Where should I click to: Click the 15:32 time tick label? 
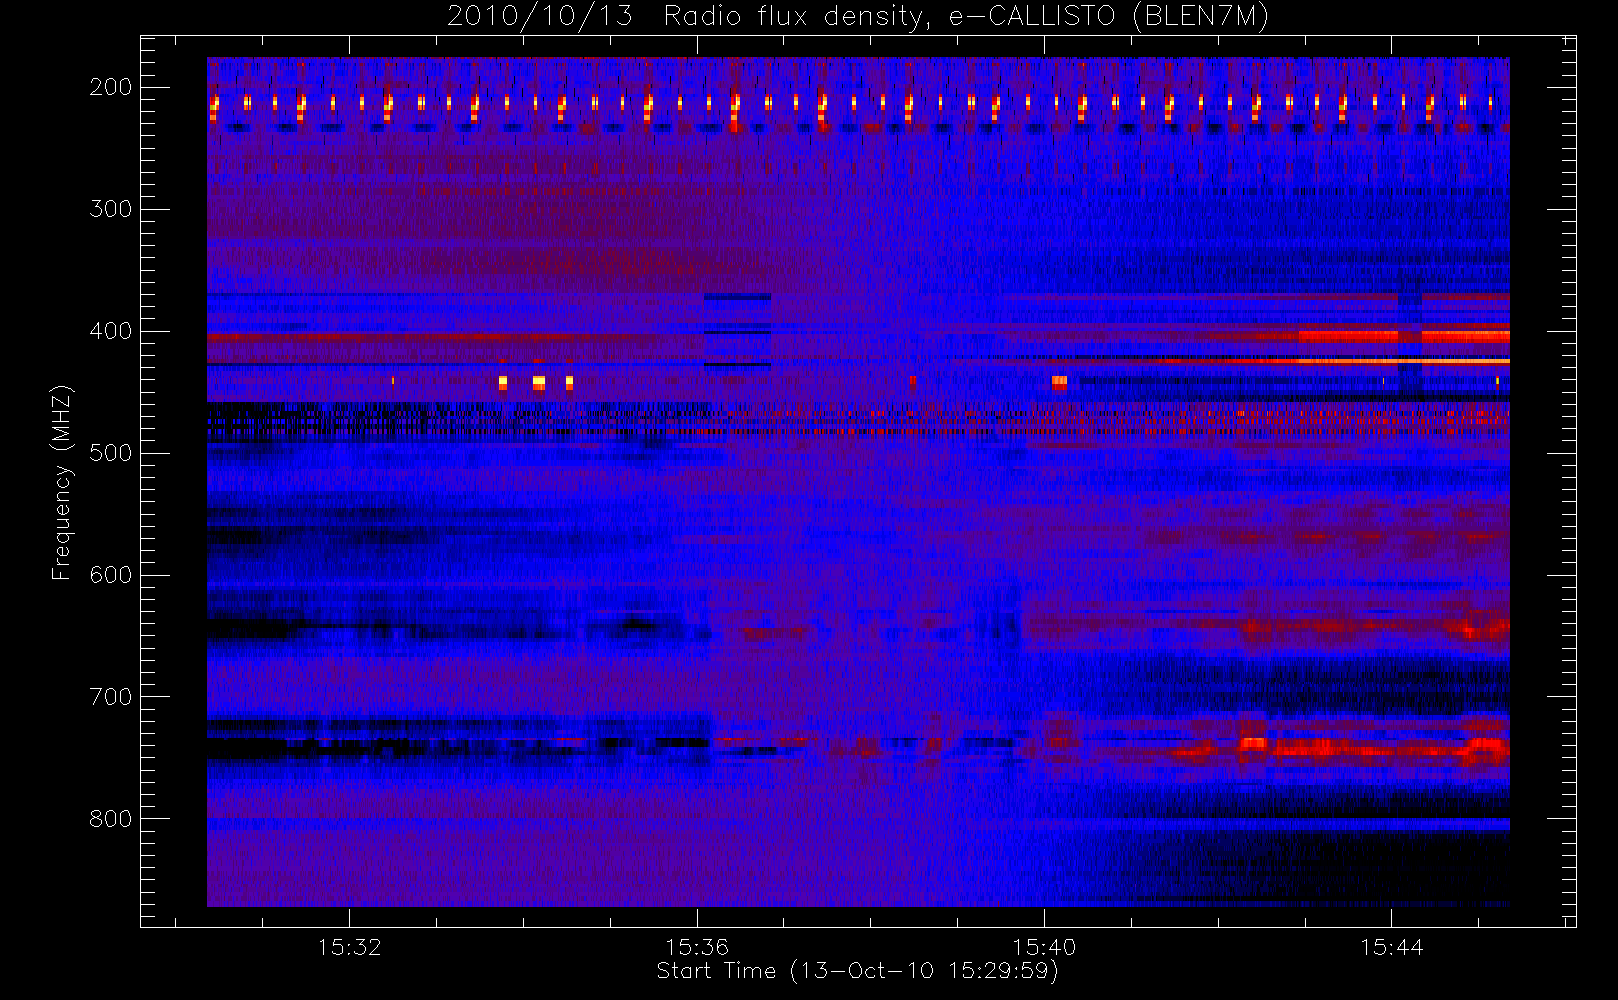[x=350, y=946]
